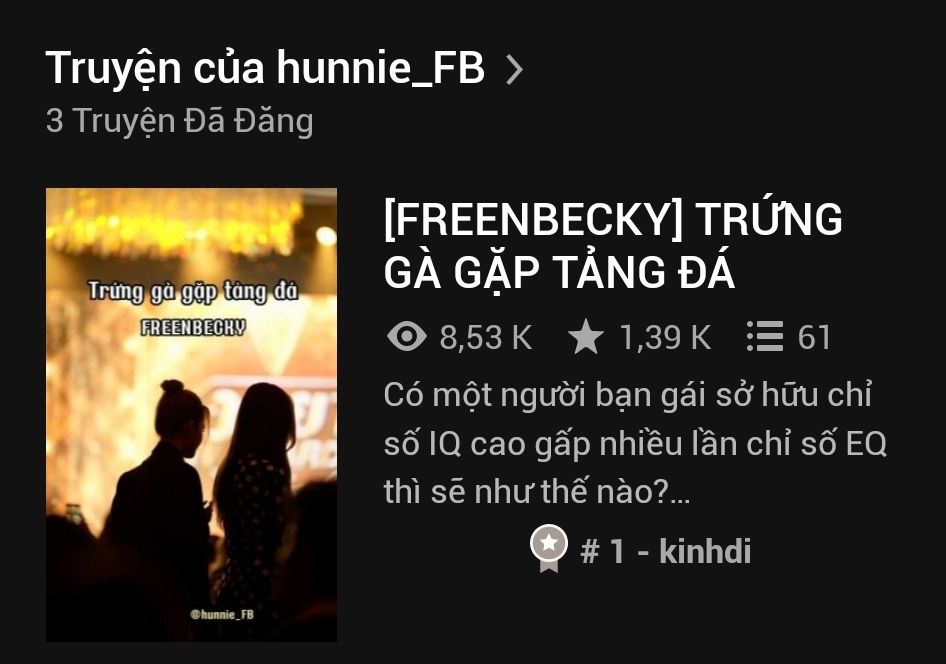Click the 'kinhdi' tag word
This screenshot has height=664, width=946.
705,551
